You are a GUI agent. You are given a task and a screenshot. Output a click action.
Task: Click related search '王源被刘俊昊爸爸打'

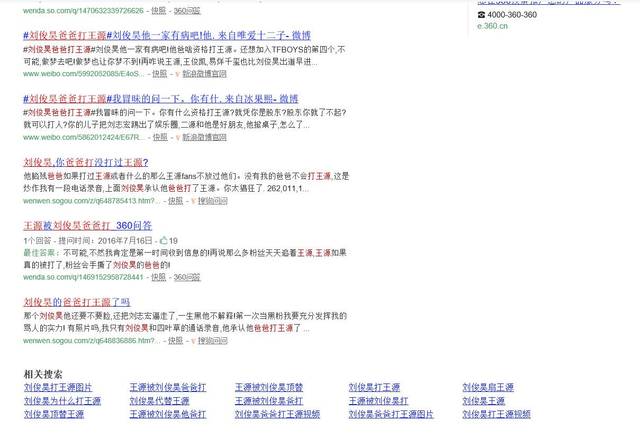(x=168, y=387)
